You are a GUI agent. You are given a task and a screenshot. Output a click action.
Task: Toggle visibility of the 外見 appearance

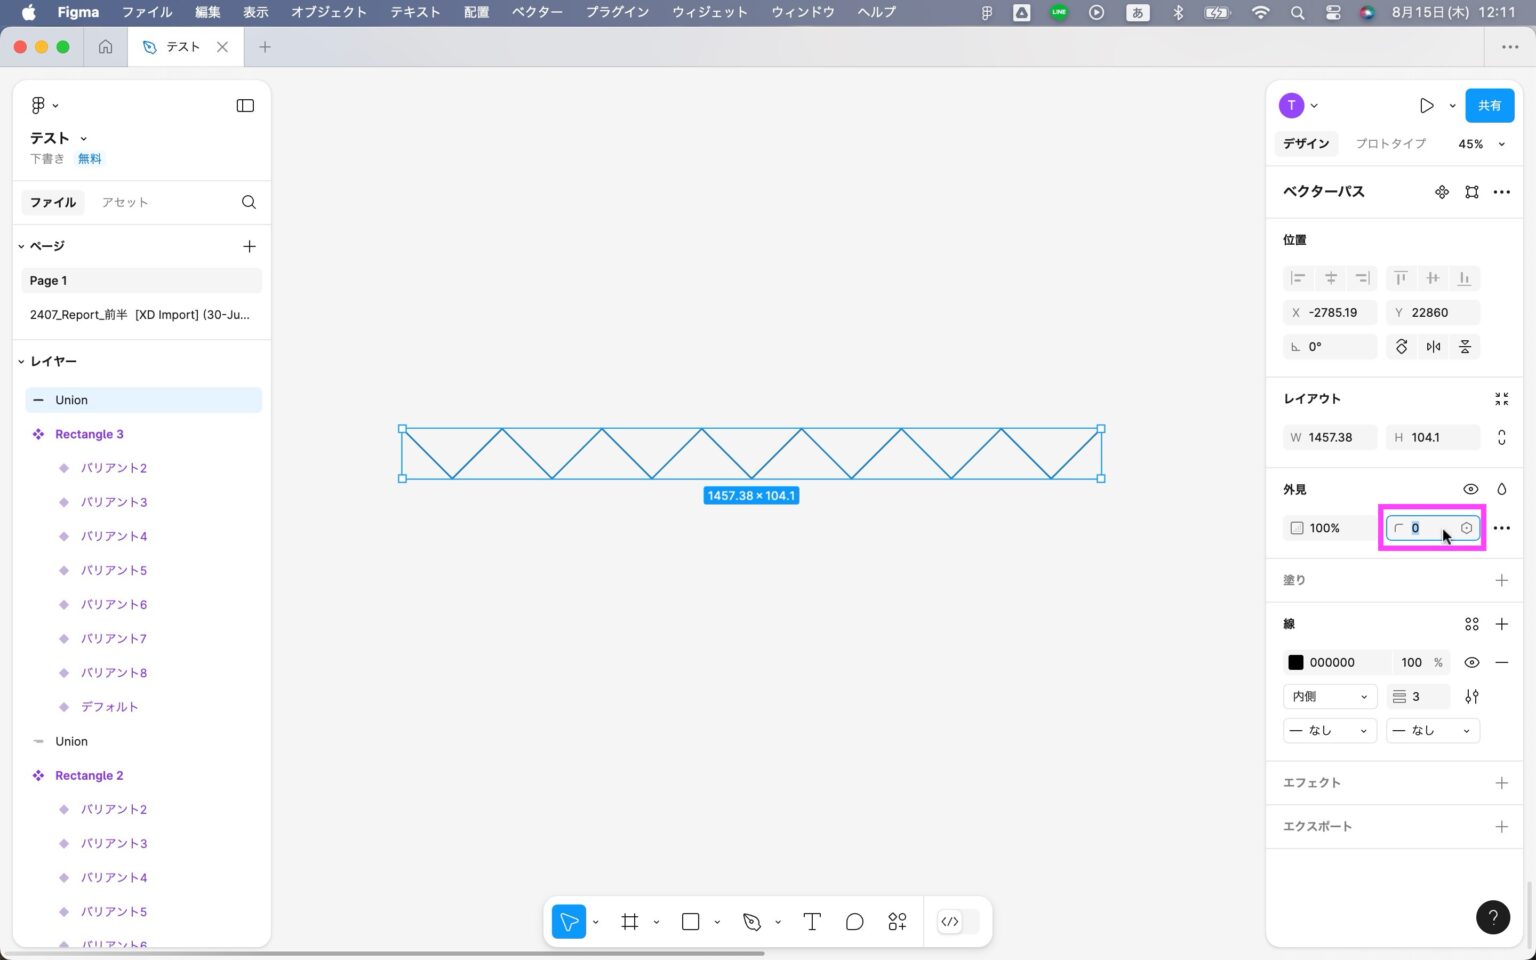click(x=1471, y=489)
